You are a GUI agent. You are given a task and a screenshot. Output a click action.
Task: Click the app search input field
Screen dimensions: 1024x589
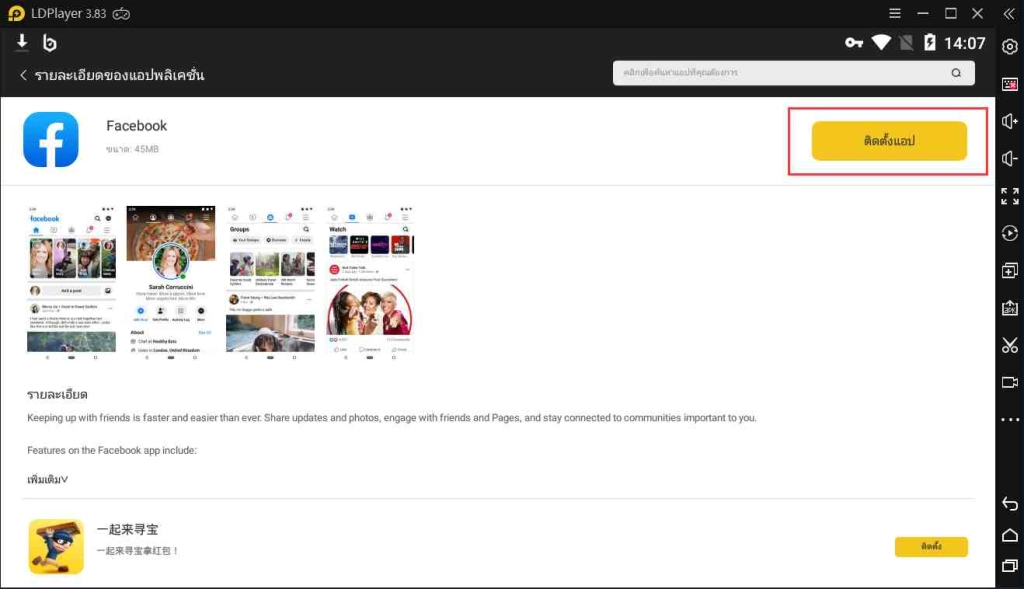793,72
